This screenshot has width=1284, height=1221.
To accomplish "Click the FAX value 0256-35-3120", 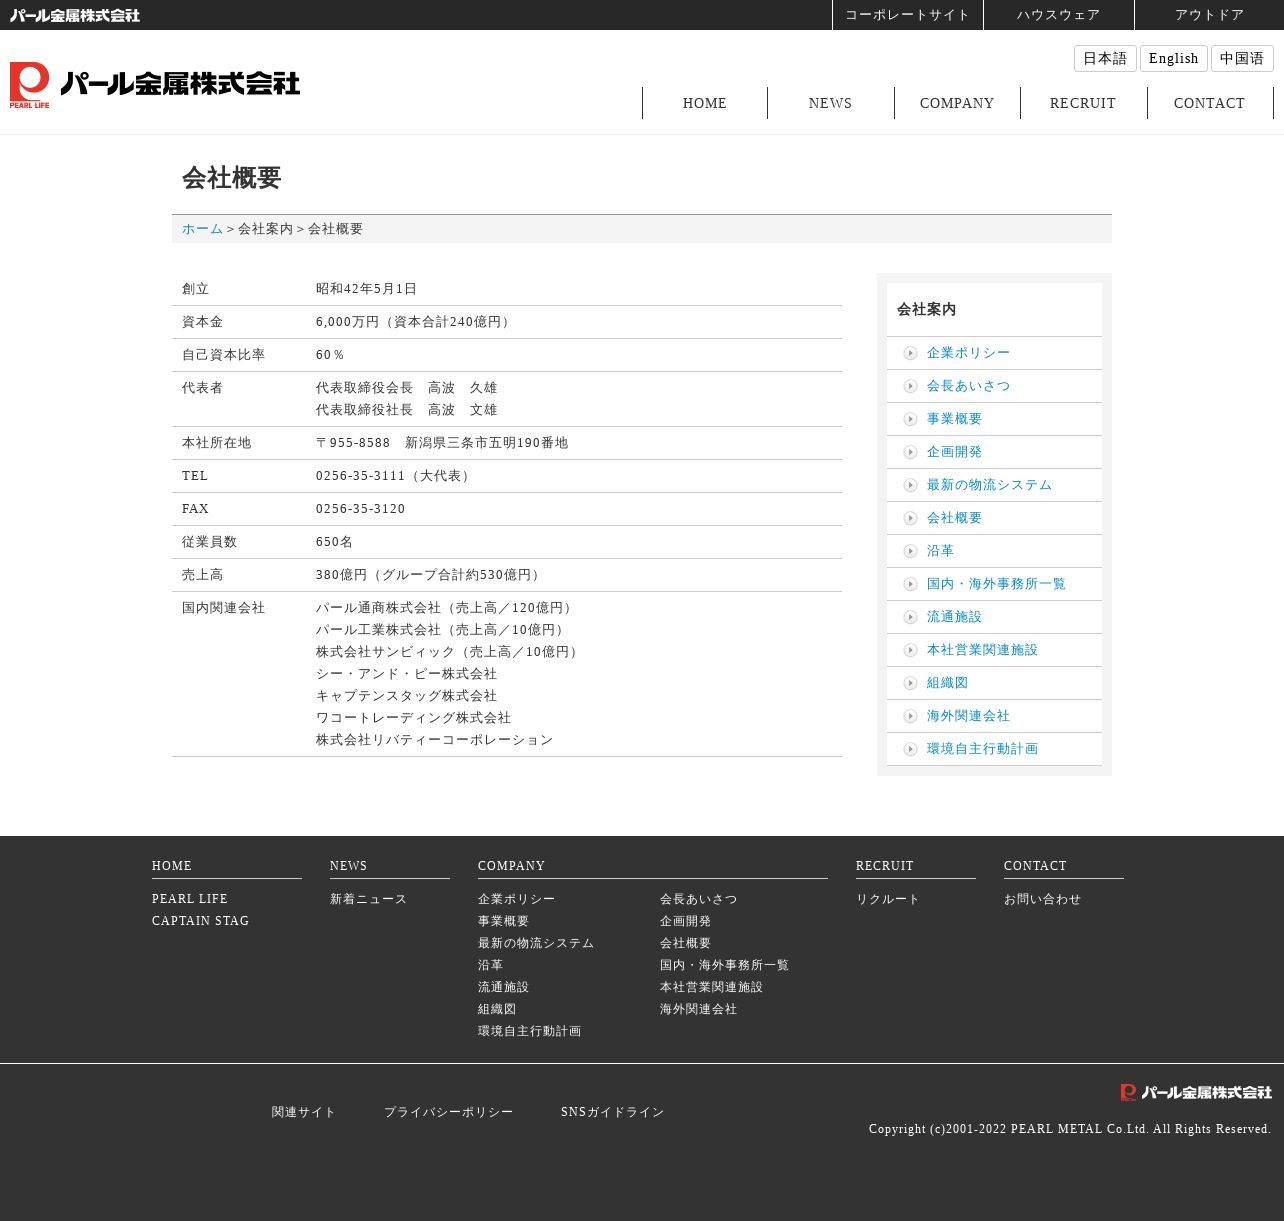I will [361, 509].
